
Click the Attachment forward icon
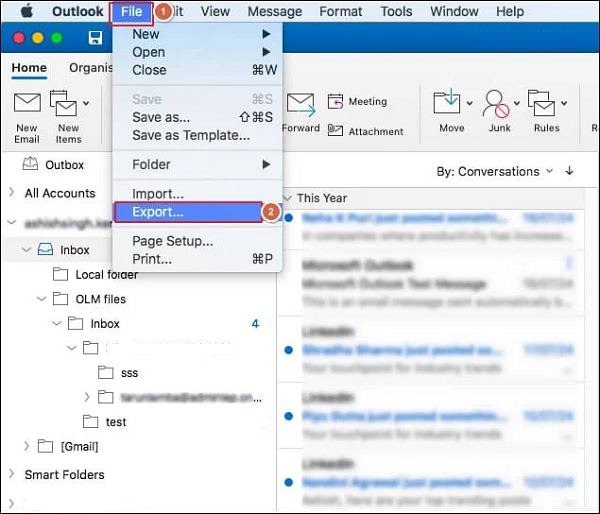(x=335, y=131)
